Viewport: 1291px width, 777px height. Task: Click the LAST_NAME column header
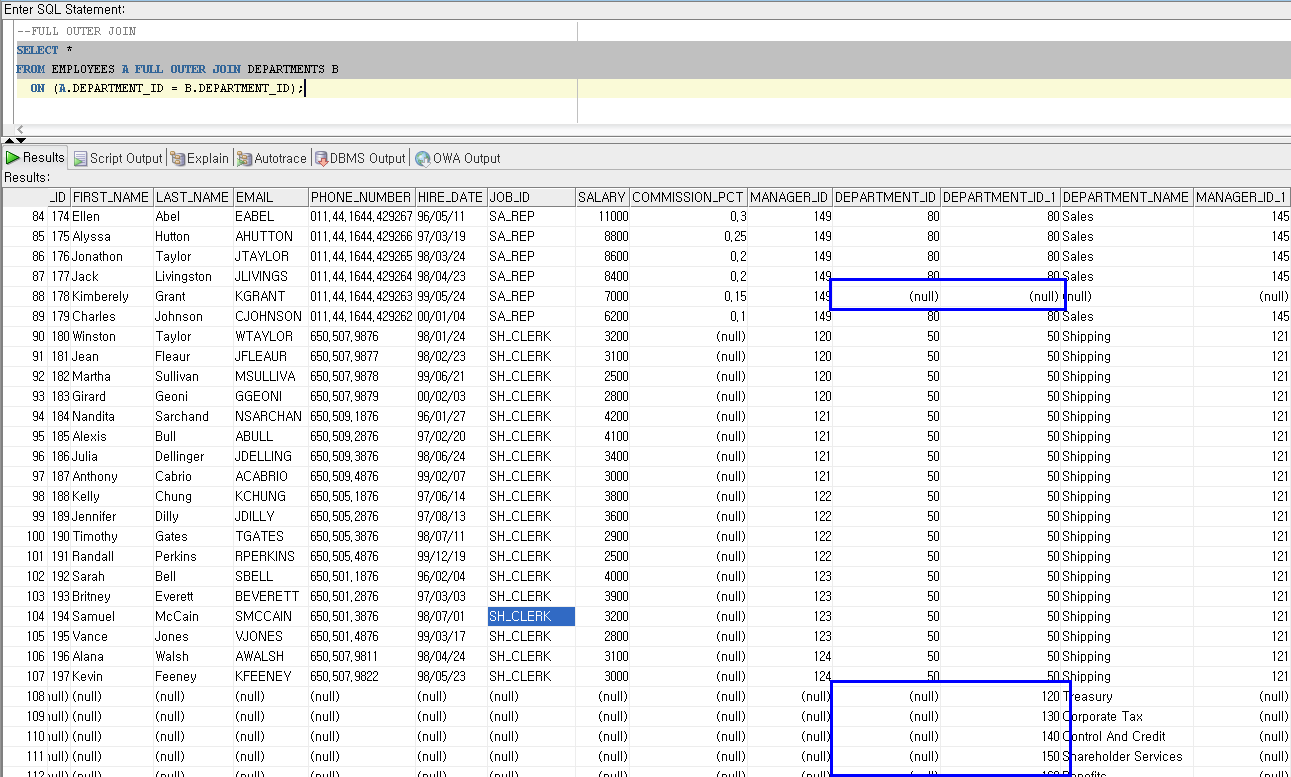[192, 197]
